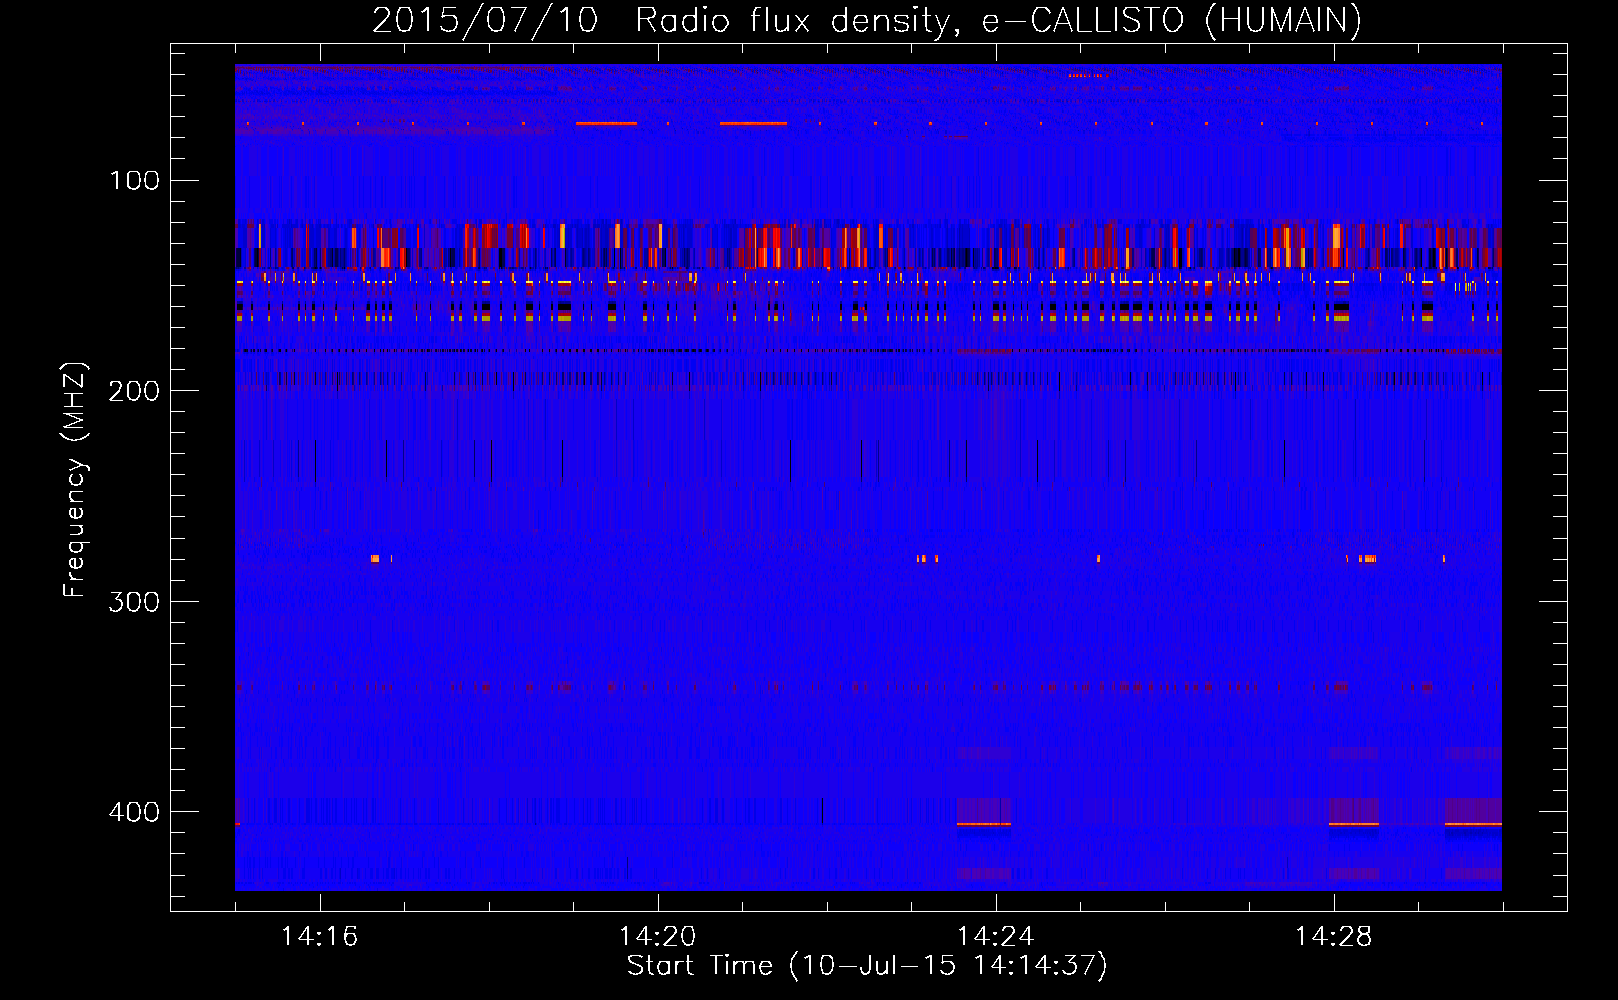Click the "14:24" time tick label
The width and height of the screenshot is (1618, 1000).
995,937
